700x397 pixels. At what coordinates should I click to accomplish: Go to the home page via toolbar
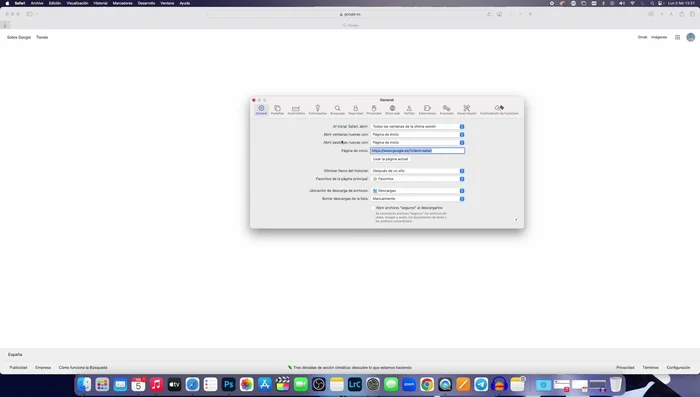(x=499, y=14)
